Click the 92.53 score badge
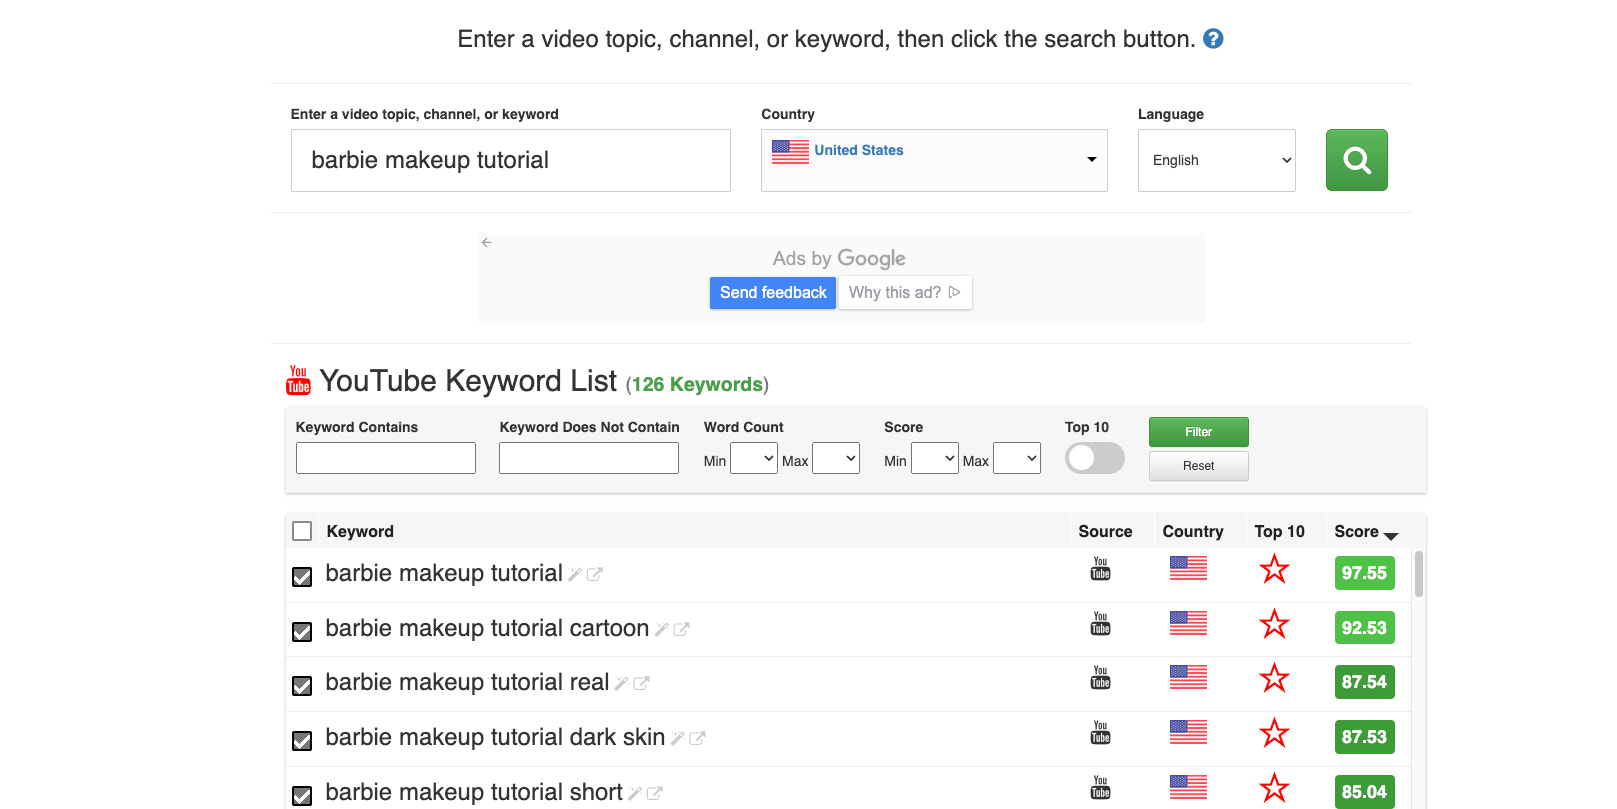Screen dimensions: 1617x809 [x=1364, y=628]
